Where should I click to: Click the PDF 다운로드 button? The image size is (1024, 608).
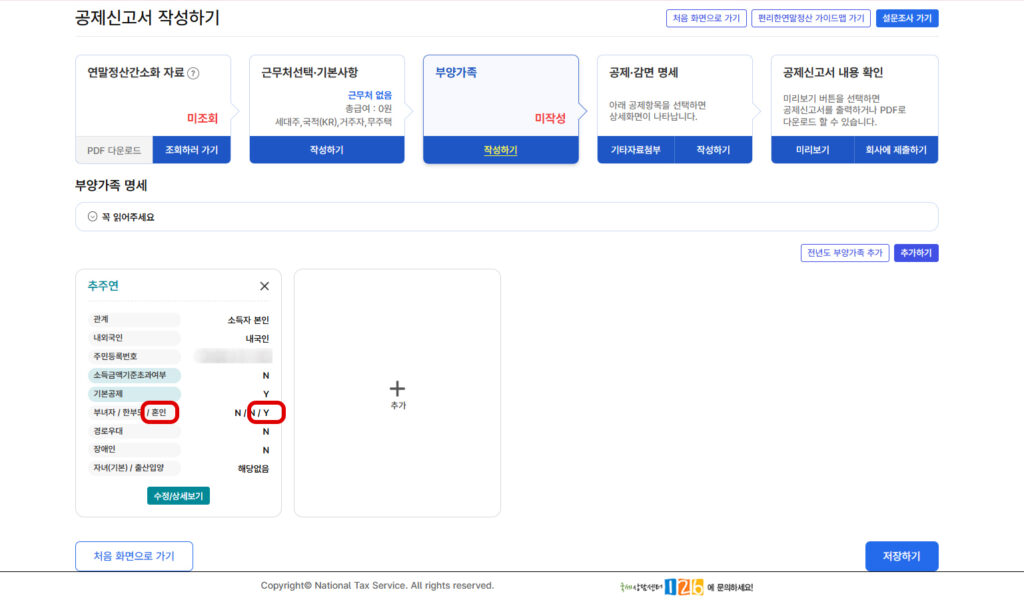coord(113,148)
